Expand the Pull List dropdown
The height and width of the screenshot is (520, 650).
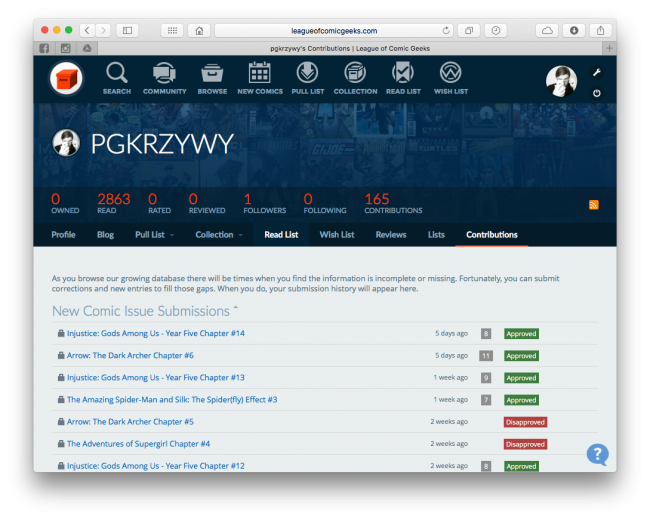(172, 235)
